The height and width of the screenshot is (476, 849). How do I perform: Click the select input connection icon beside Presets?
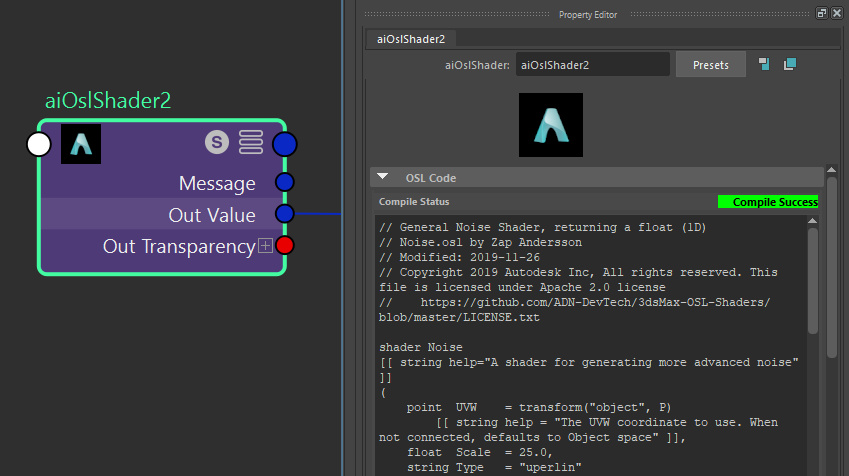point(764,64)
